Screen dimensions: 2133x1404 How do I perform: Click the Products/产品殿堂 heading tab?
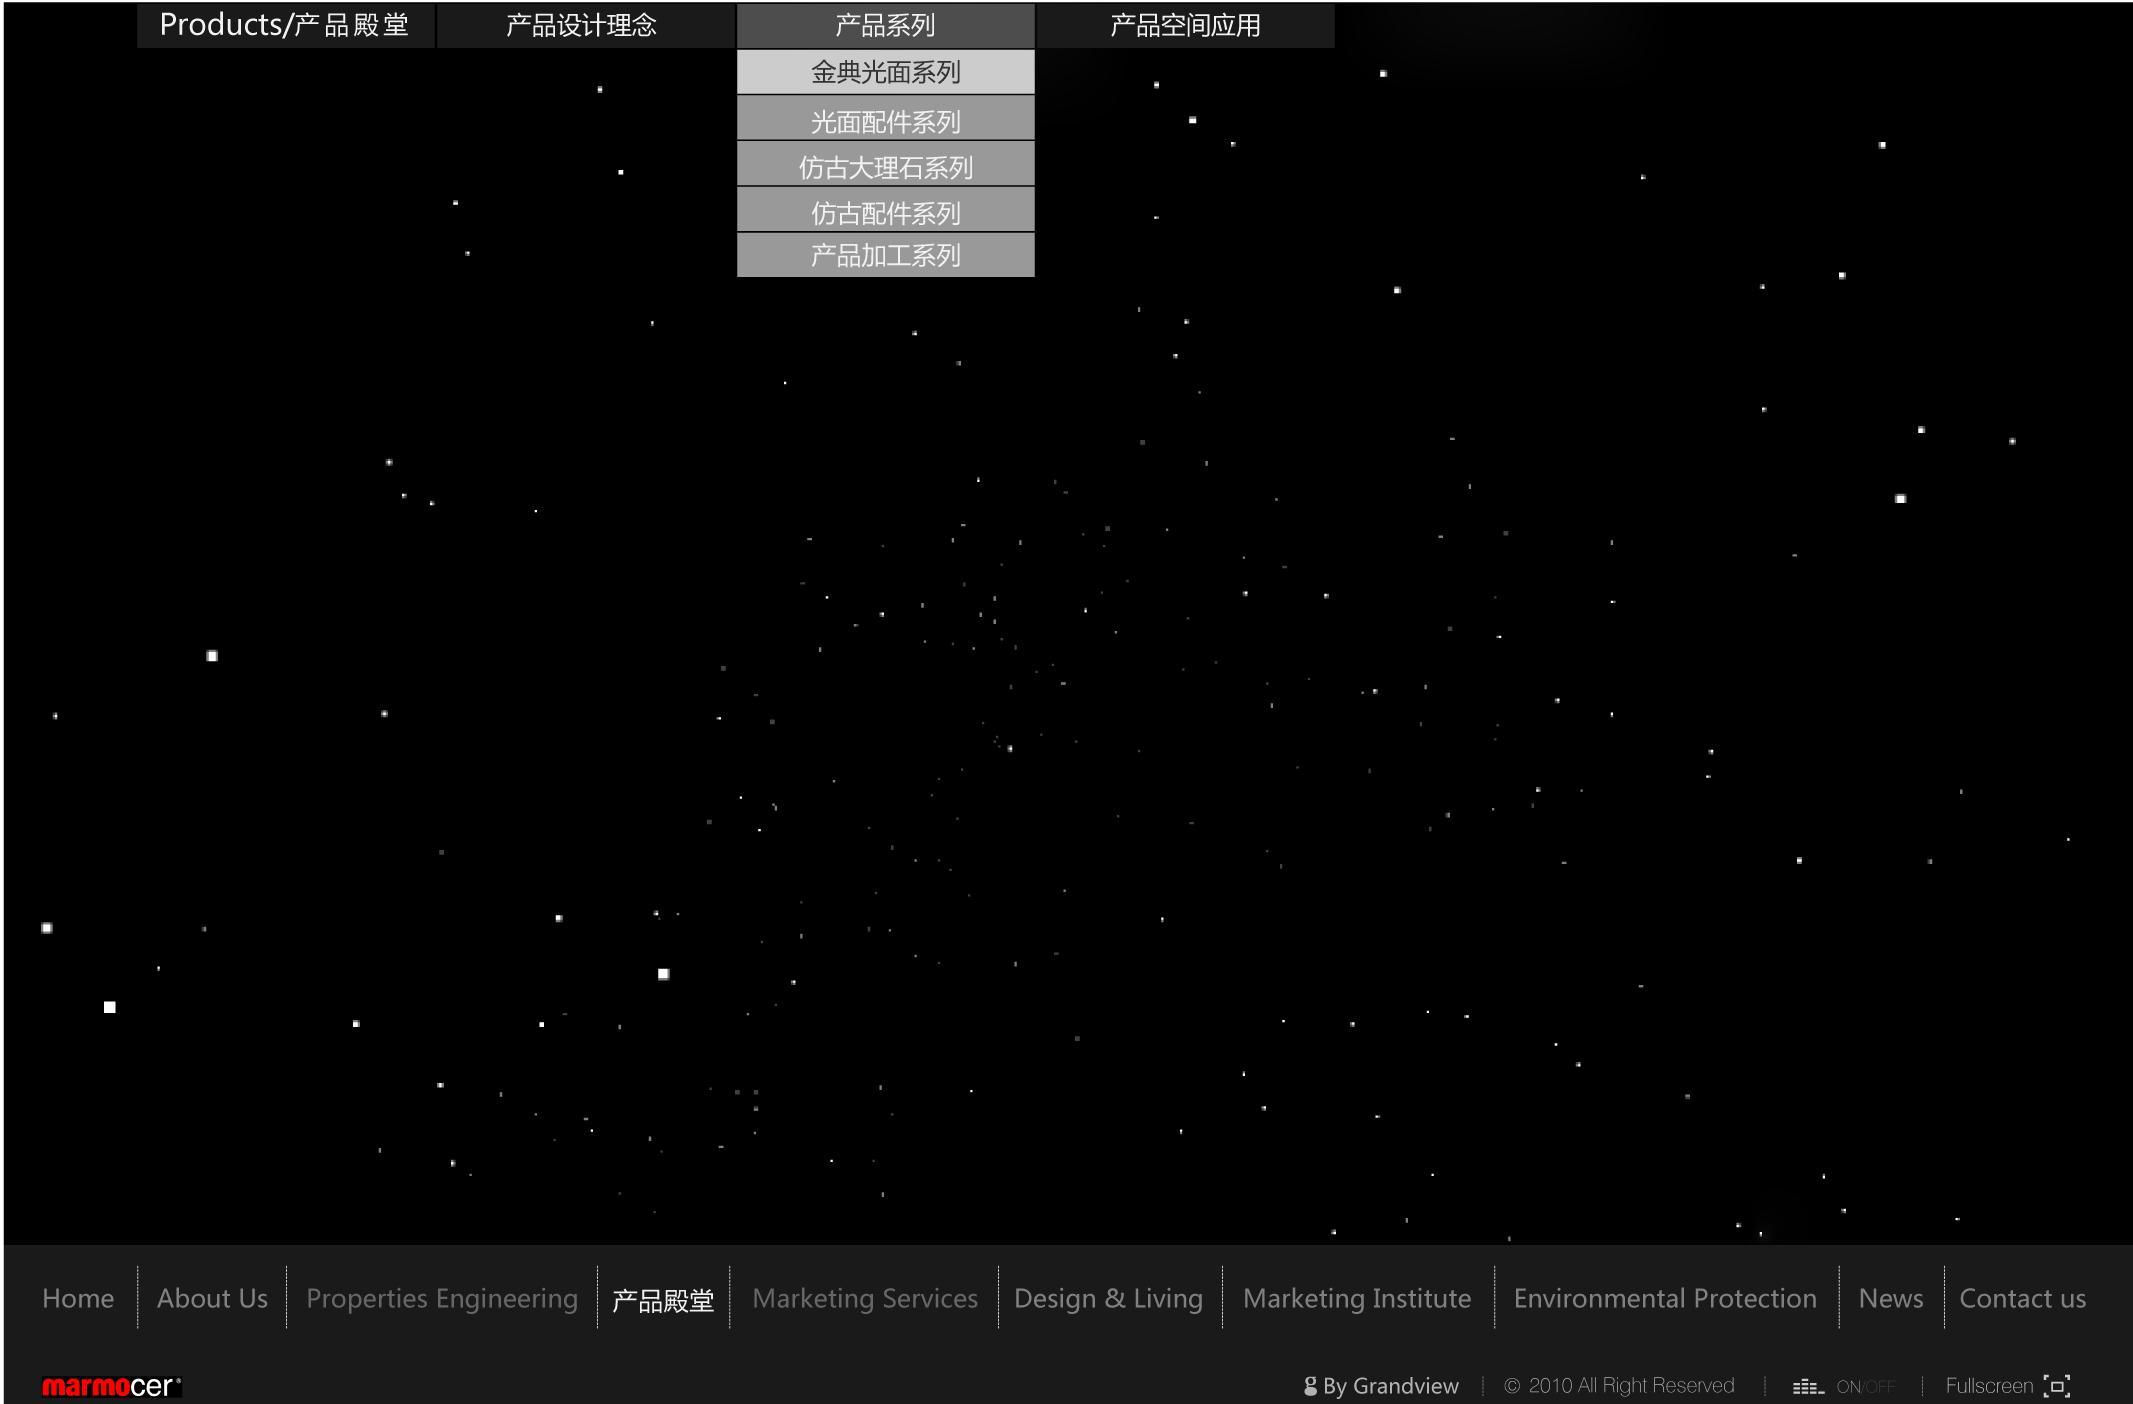click(x=285, y=25)
